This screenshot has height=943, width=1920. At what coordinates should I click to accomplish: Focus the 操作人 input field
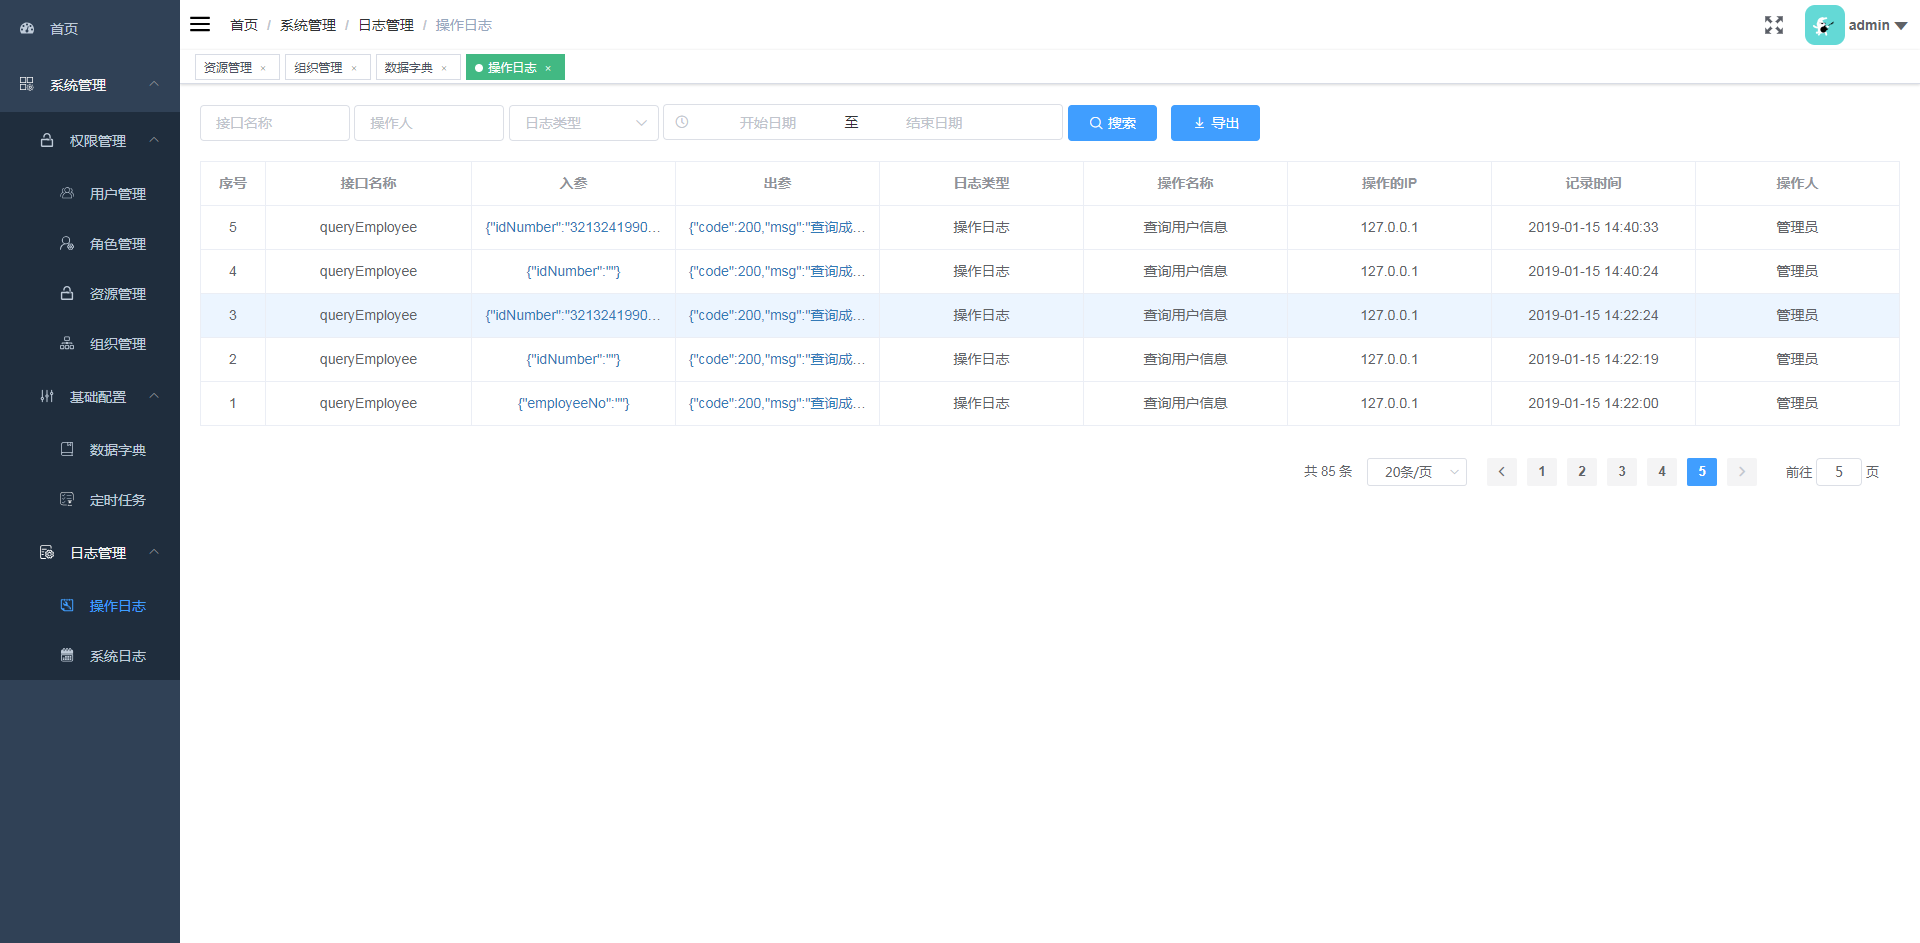(x=429, y=123)
